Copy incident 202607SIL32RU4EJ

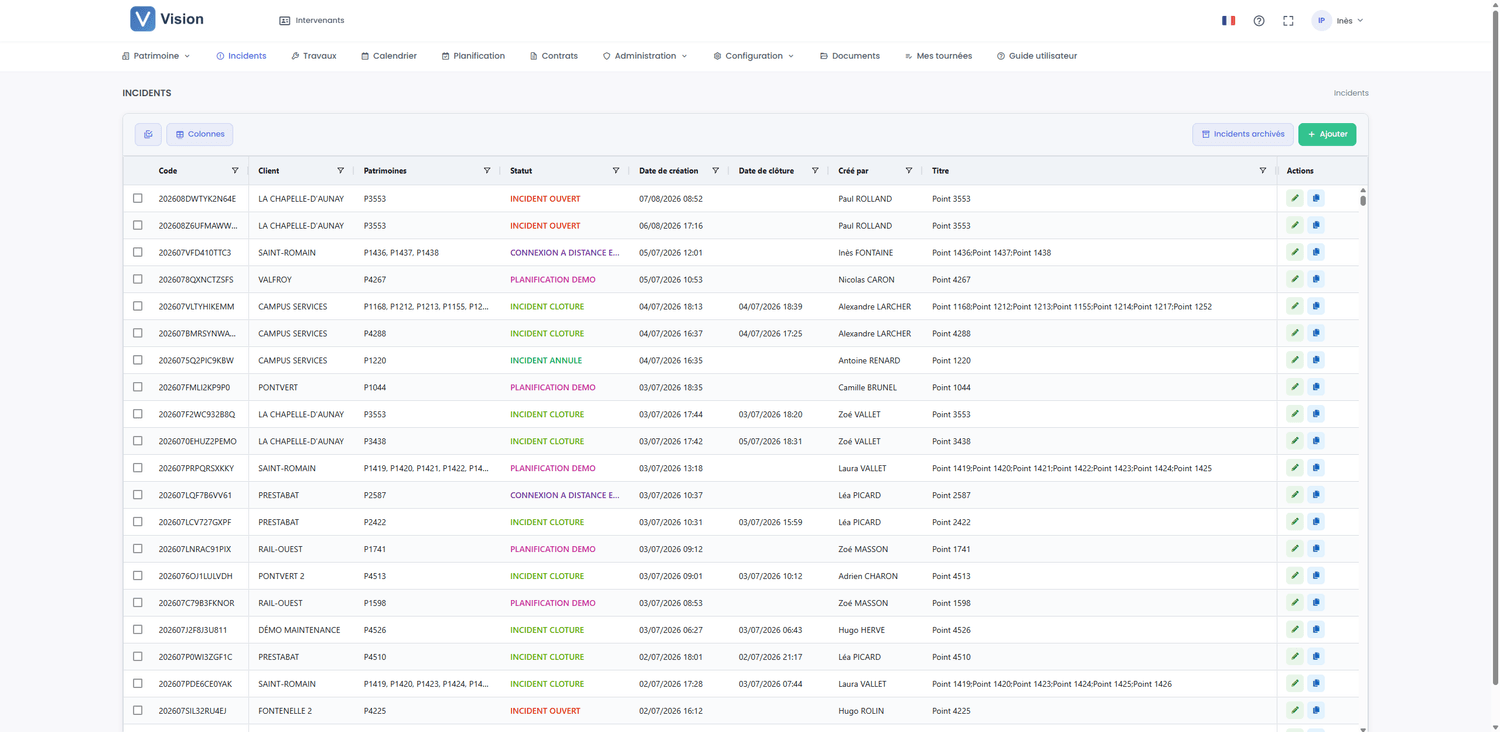click(1316, 711)
